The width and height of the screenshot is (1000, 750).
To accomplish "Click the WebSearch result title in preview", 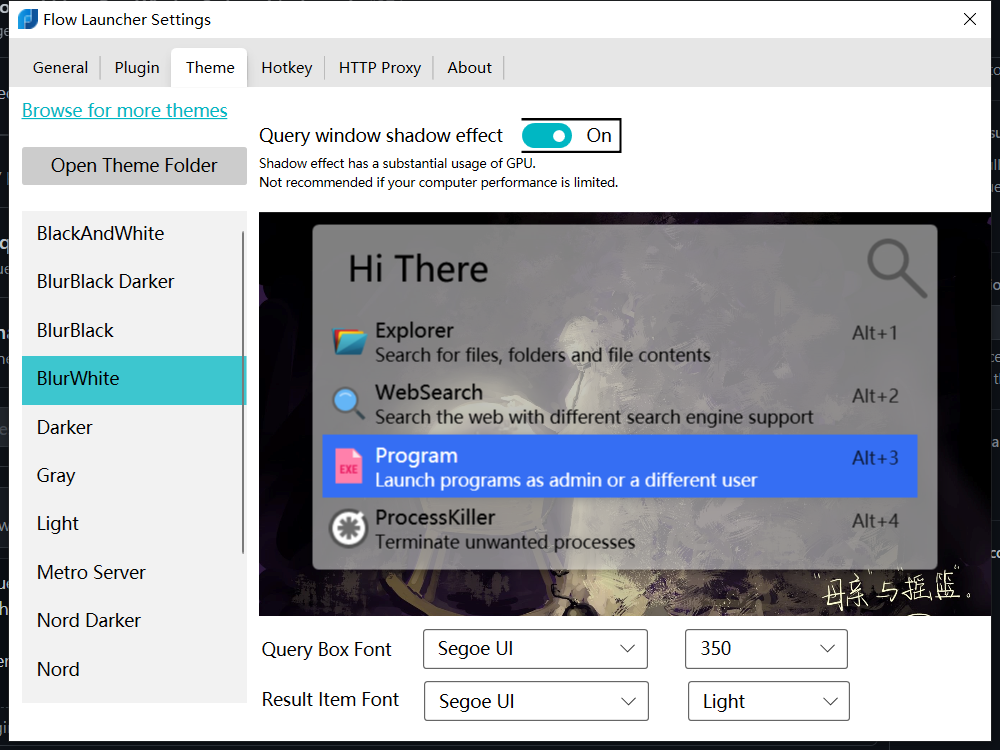I will (429, 392).
